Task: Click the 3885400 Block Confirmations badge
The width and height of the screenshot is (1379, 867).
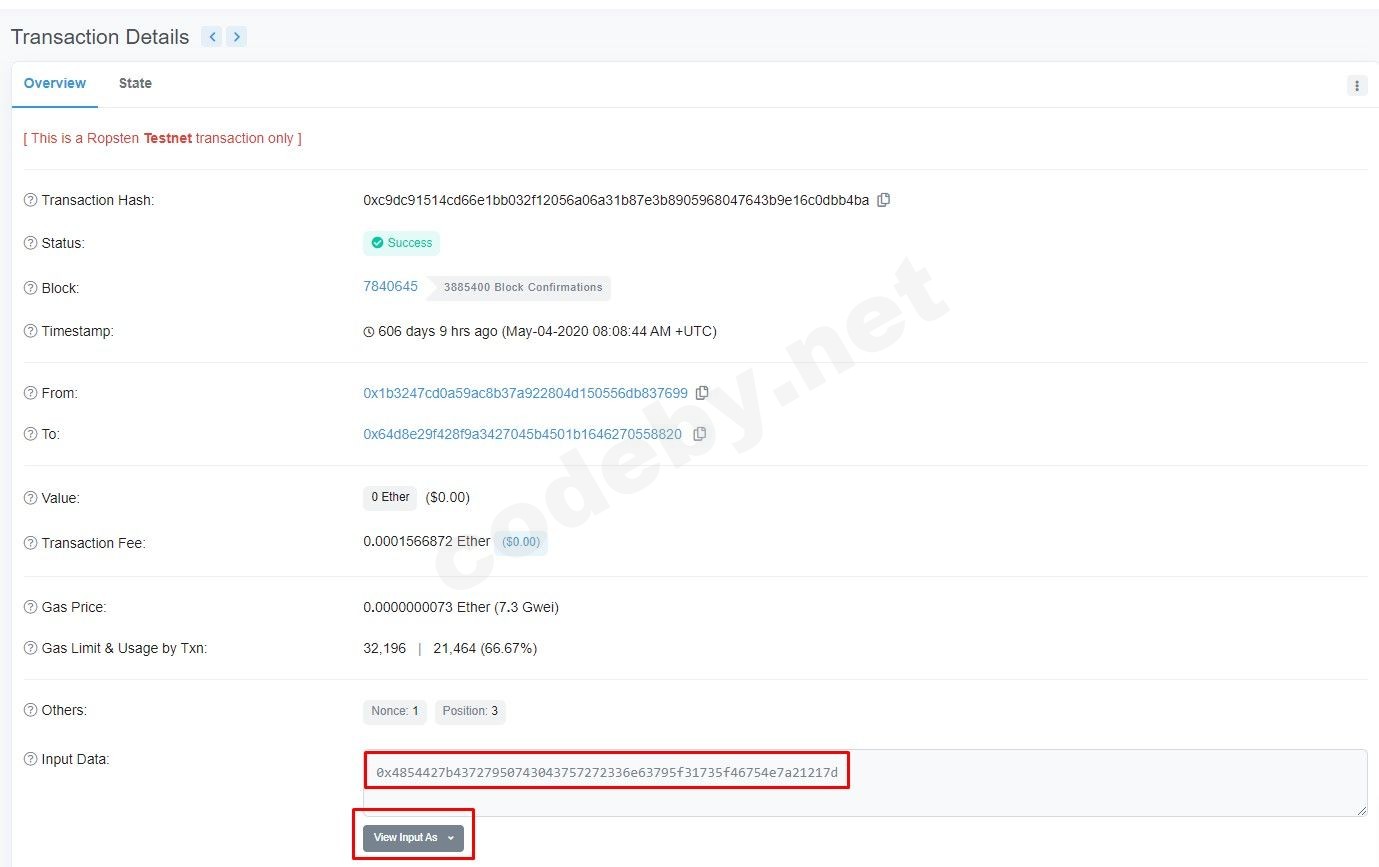Action: point(520,287)
